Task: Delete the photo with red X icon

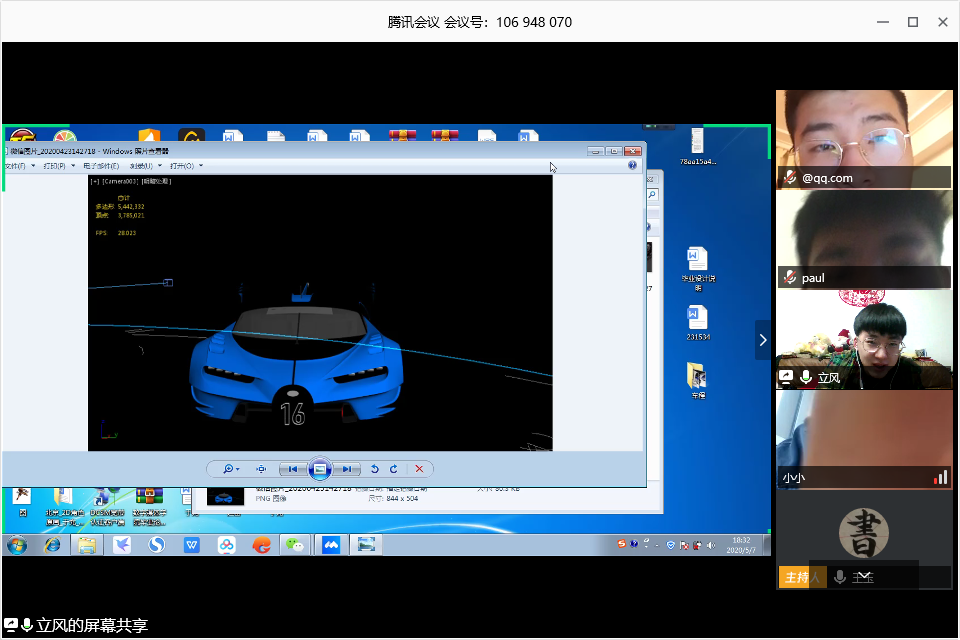Action: [419, 468]
